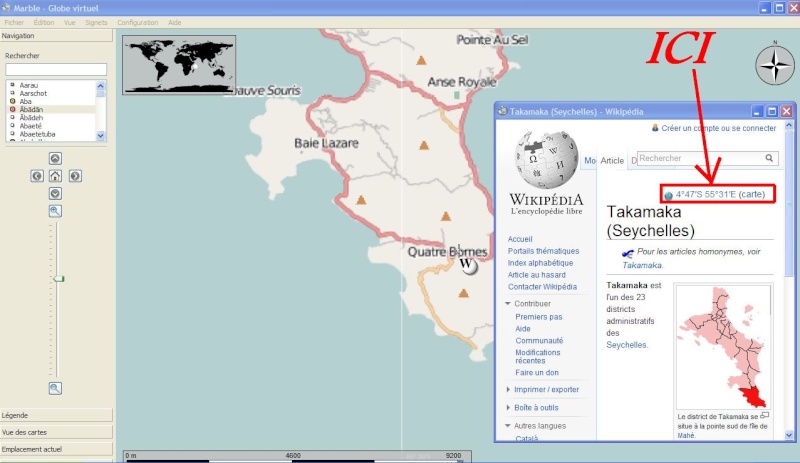Open the Signets menu
Image resolution: width=800 pixels, height=463 pixels.
click(x=96, y=22)
